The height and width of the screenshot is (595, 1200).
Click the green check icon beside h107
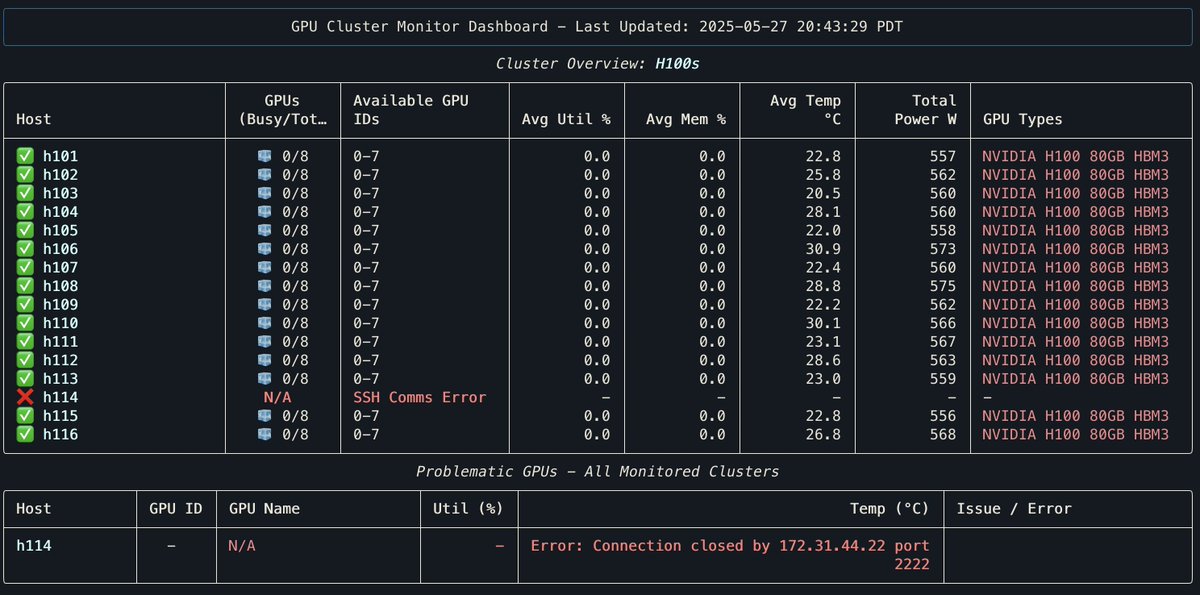coord(24,267)
